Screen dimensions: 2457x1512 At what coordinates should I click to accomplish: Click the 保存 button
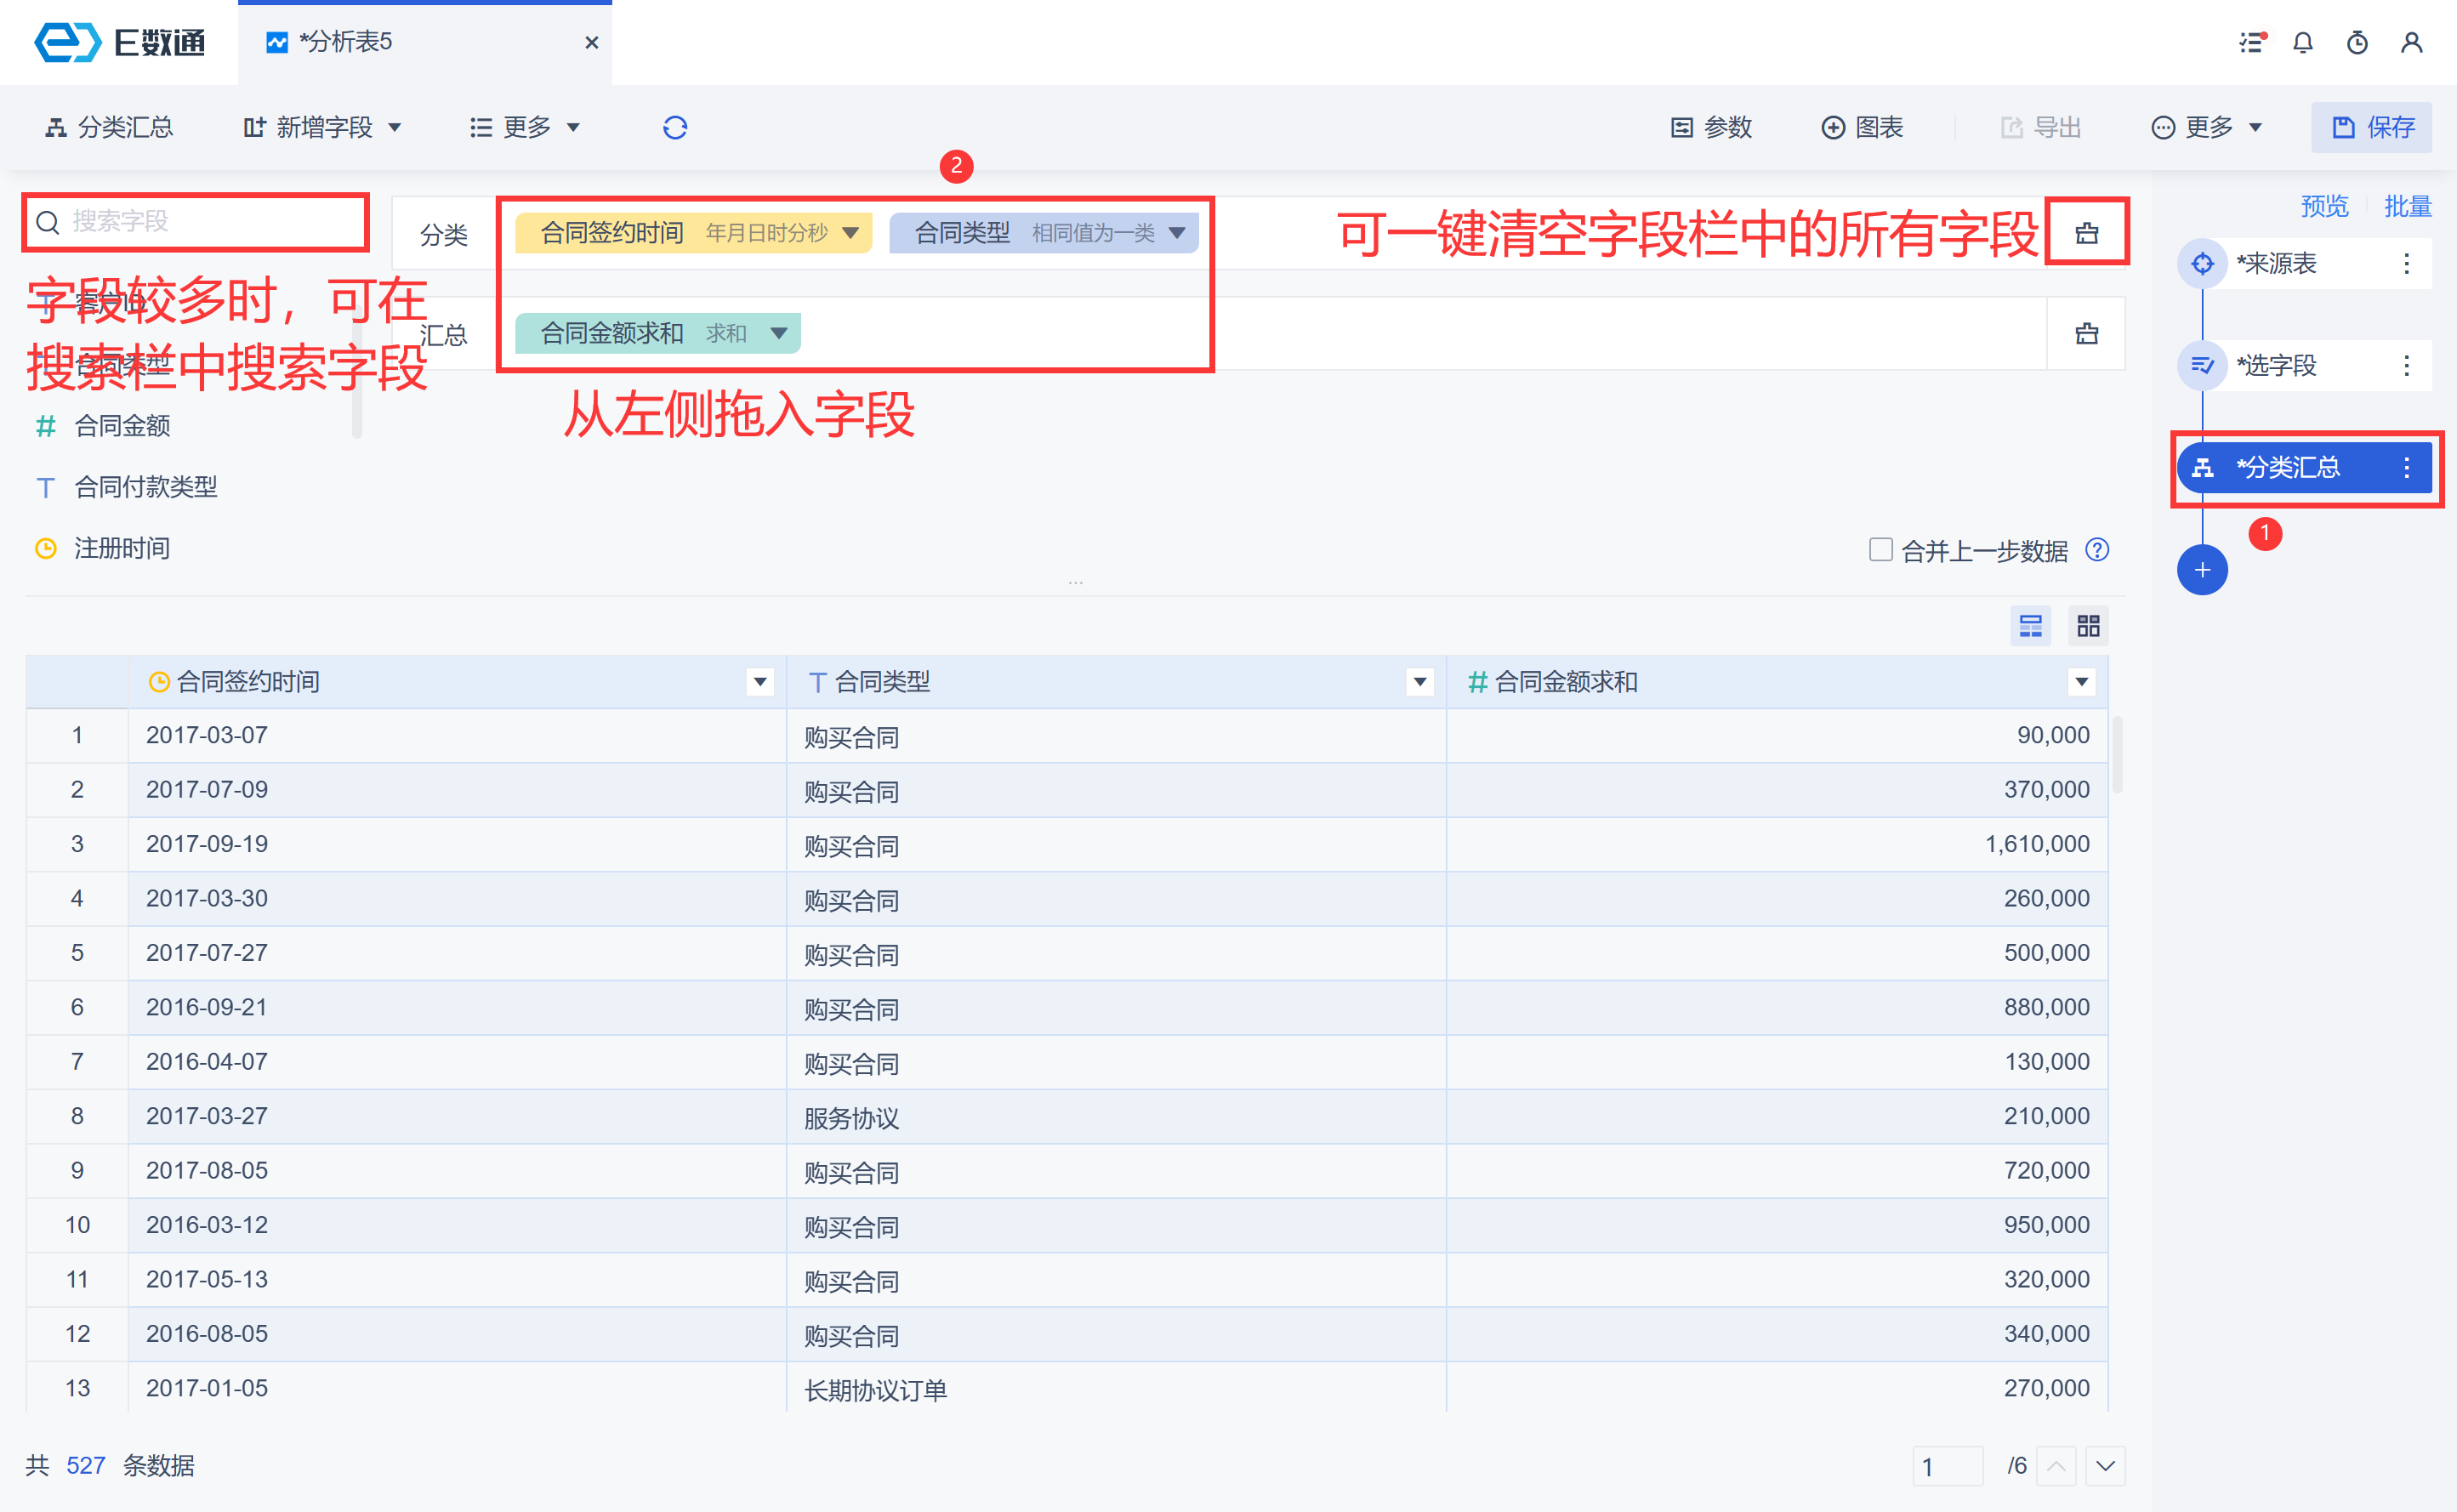[2372, 127]
